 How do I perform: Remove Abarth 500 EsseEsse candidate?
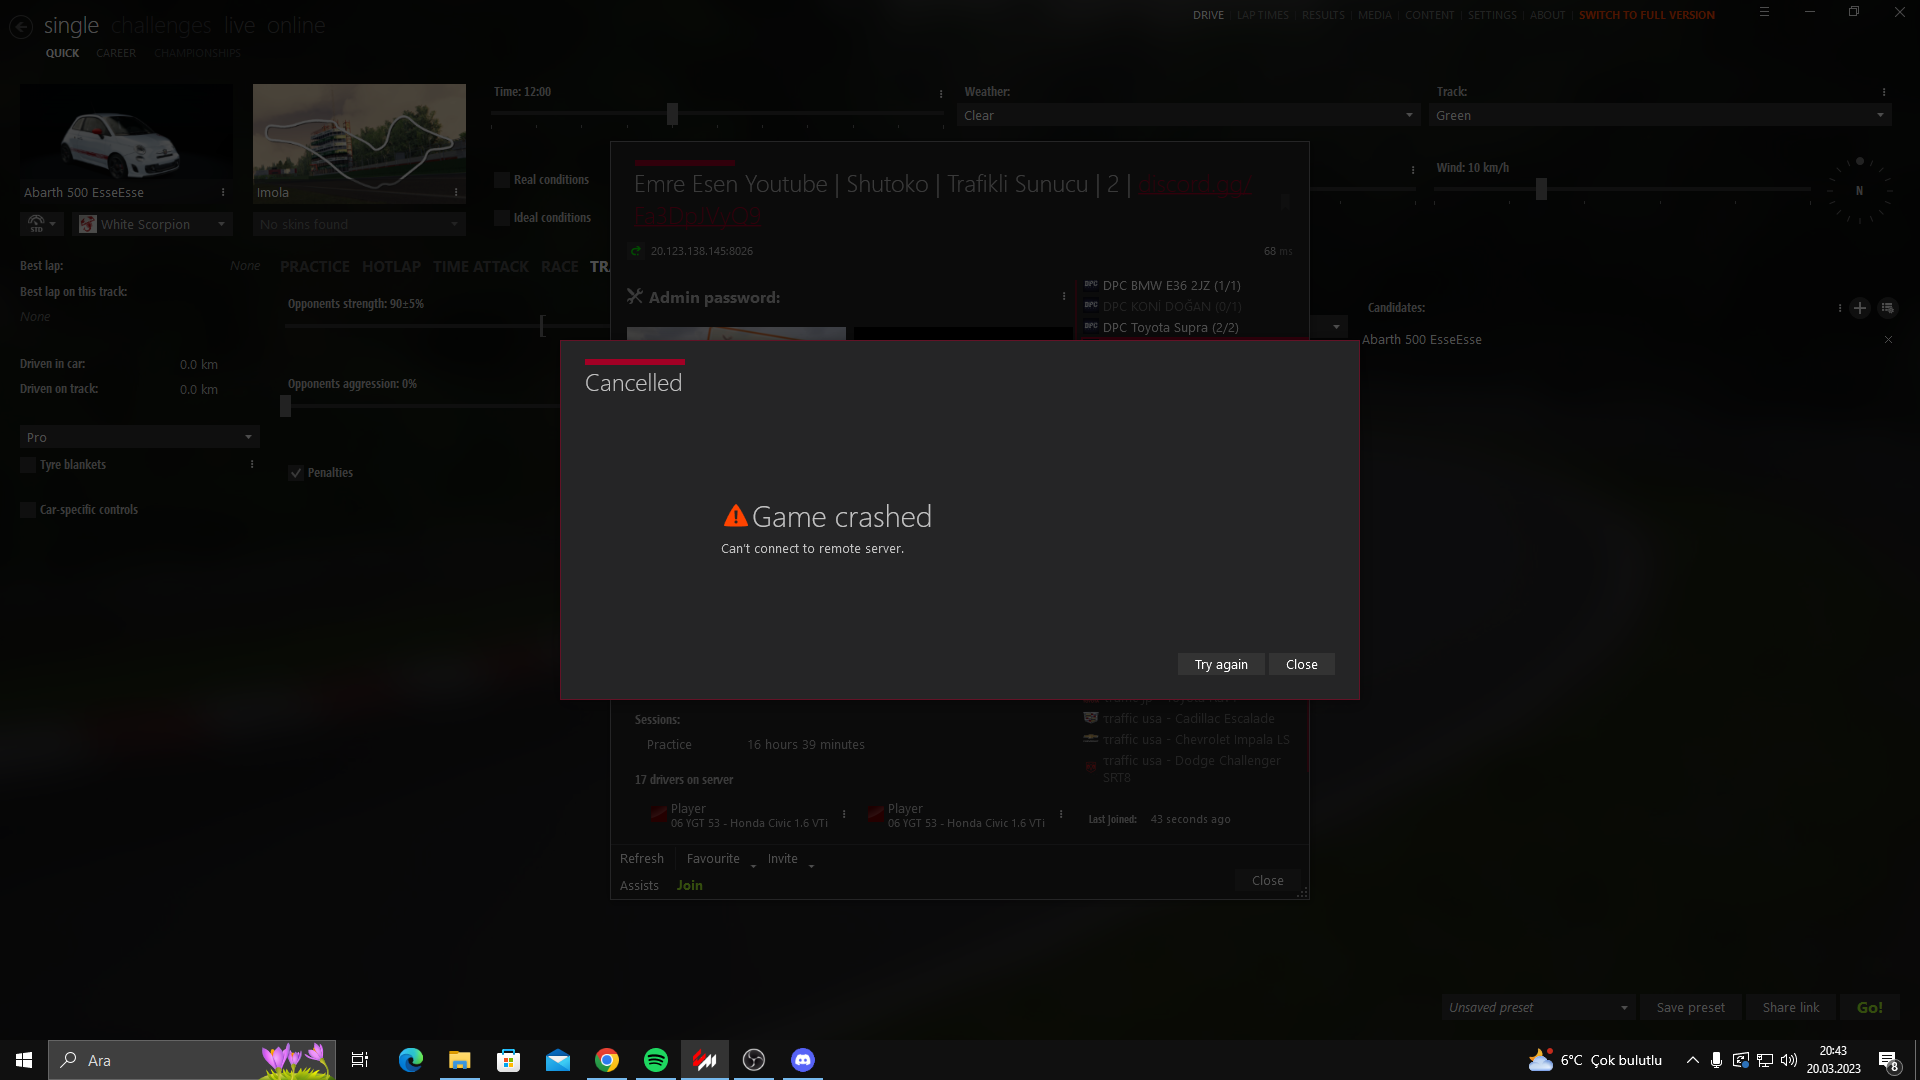click(1888, 340)
